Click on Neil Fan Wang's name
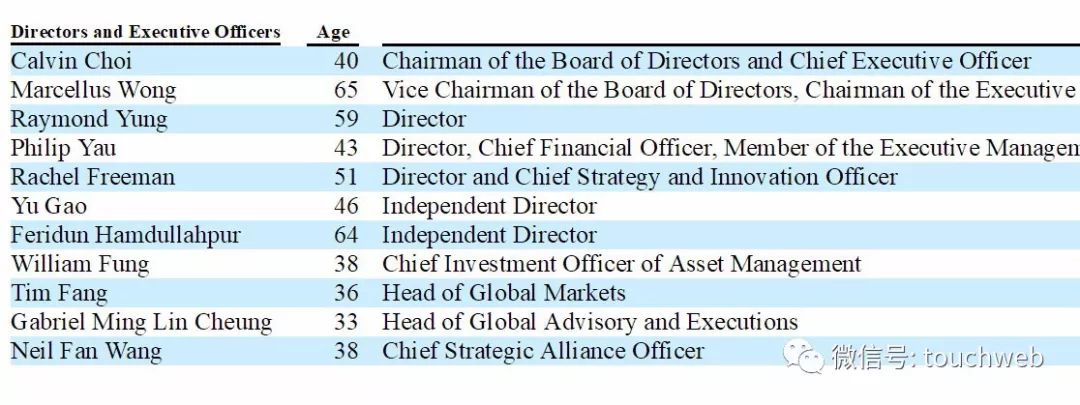This screenshot has height=405, width=1080. click(86, 351)
